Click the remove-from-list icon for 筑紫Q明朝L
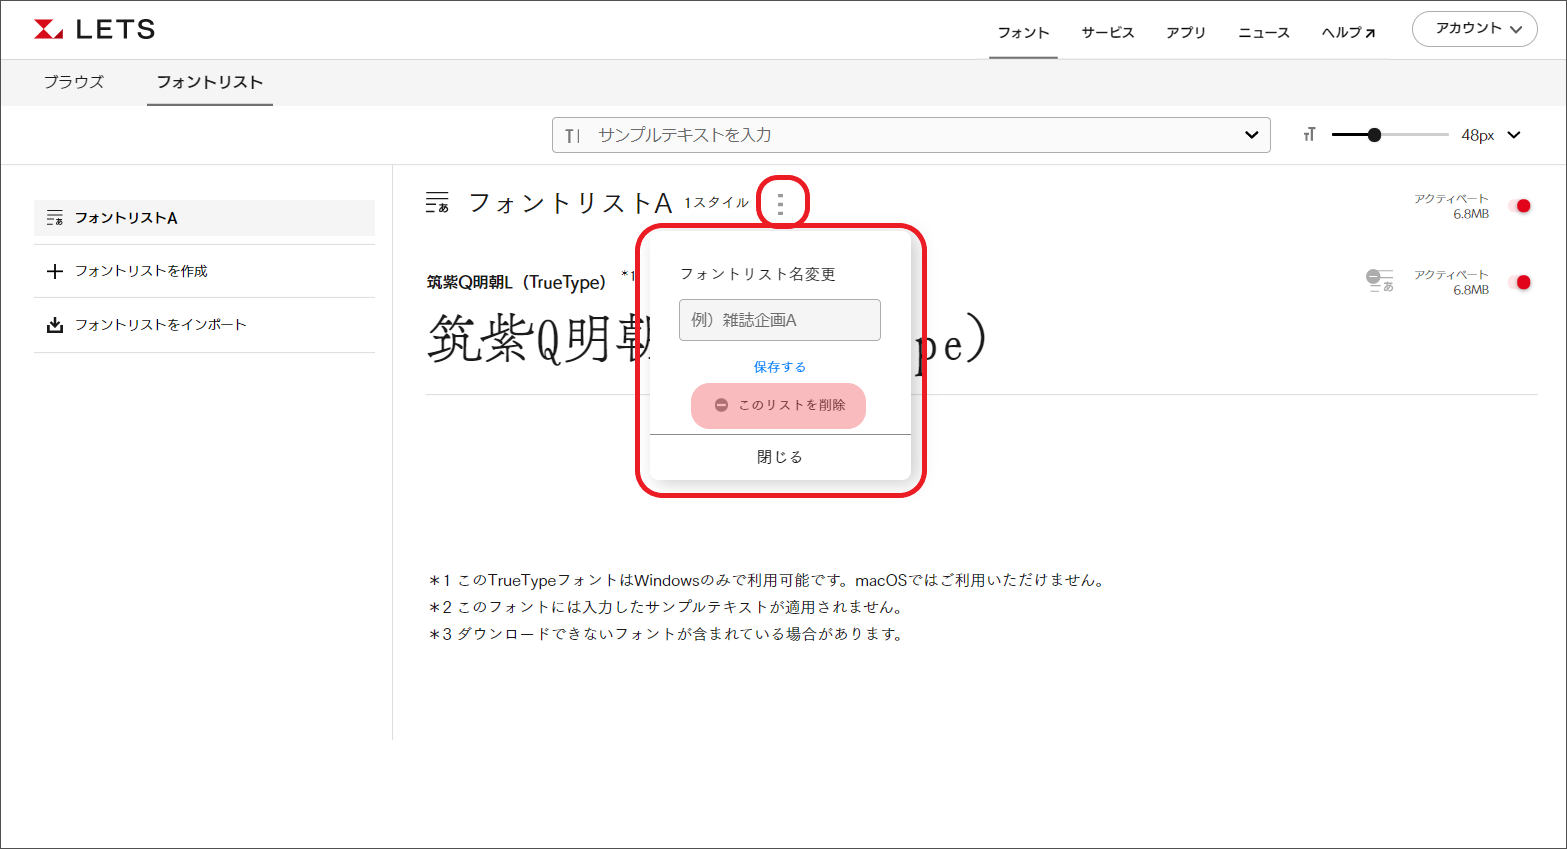The image size is (1567, 849). (x=1380, y=281)
